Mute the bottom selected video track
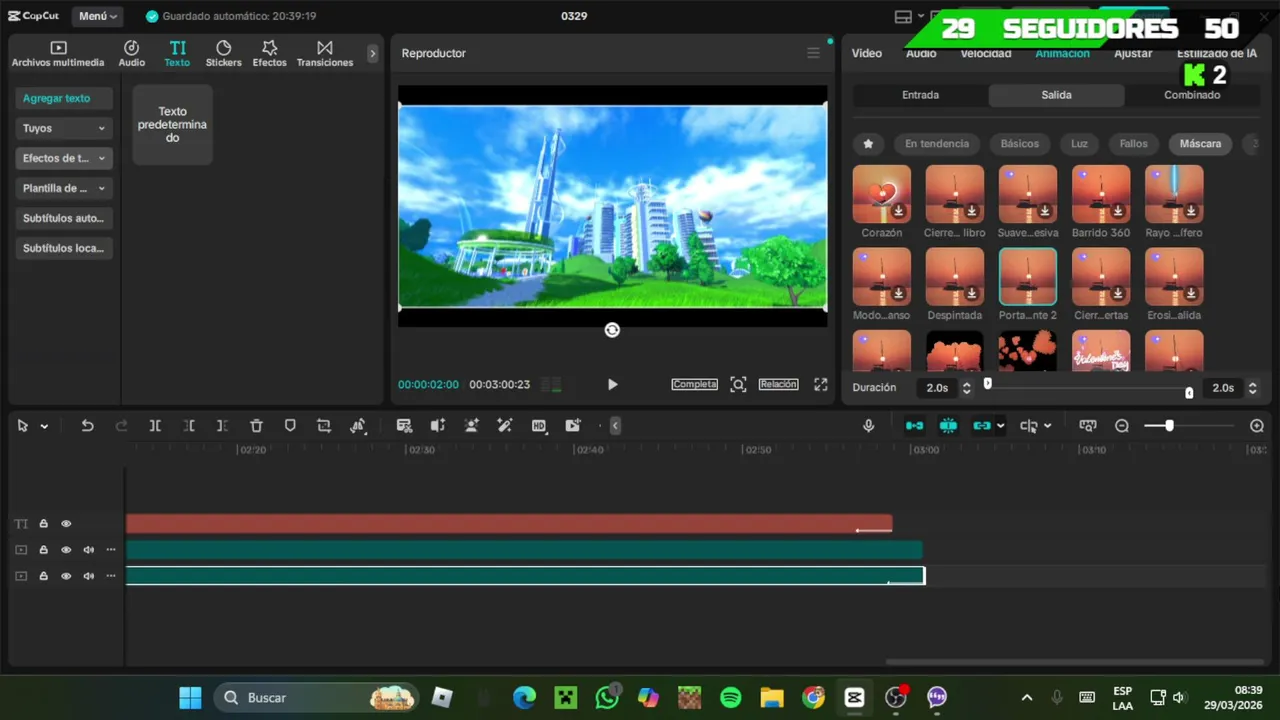 (88, 576)
